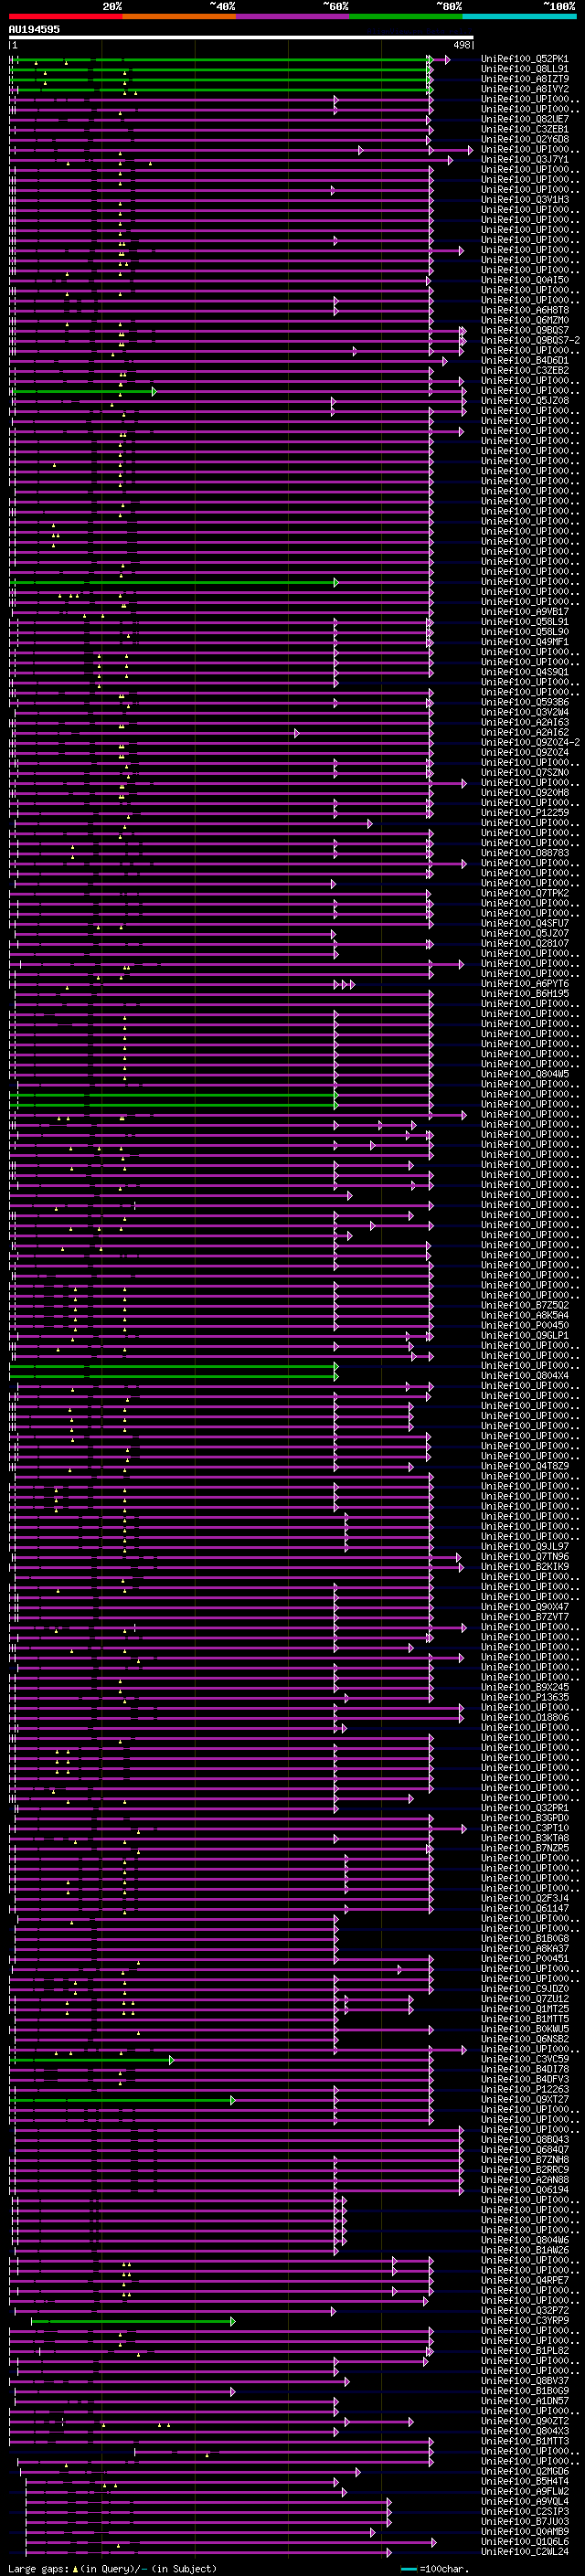Select hit UniRef100_Q4T8Z9
This screenshot has height=2576, width=585.
point(525,1466)
